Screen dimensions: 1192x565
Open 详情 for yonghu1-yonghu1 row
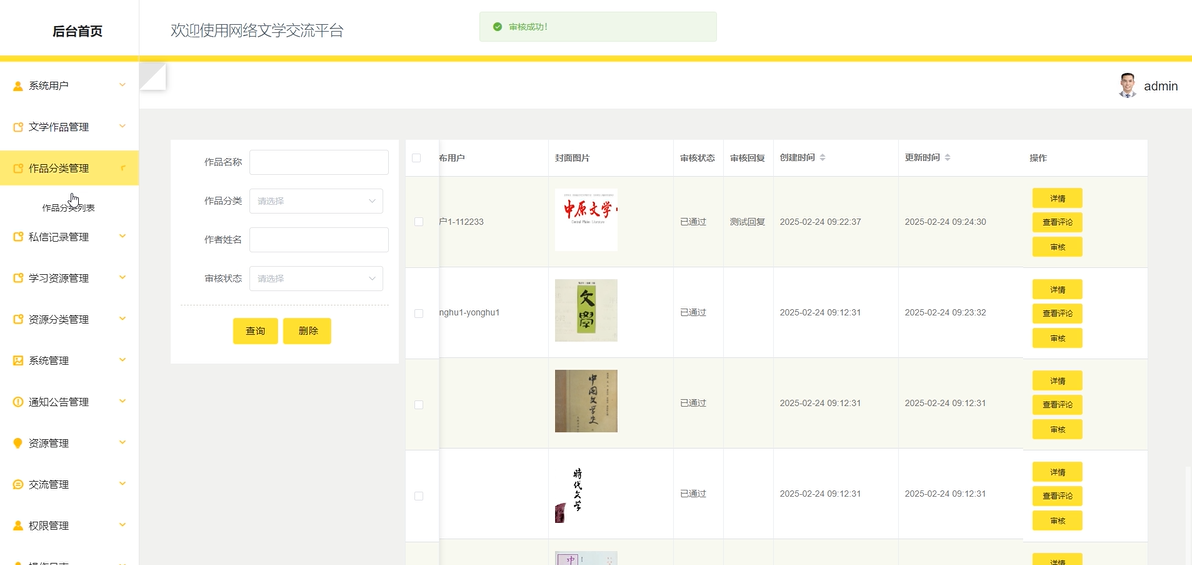click(x=1057, y=289)
